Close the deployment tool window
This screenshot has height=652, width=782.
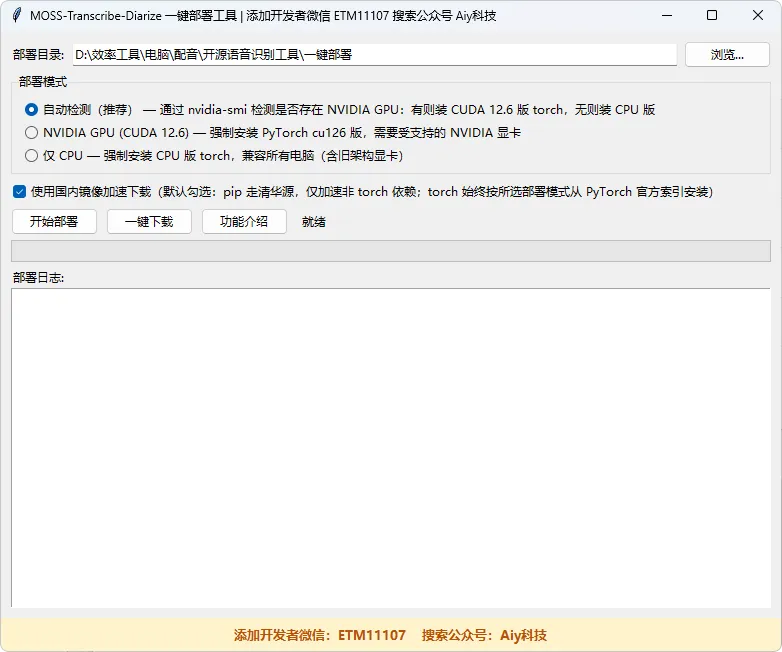[758, 15]
